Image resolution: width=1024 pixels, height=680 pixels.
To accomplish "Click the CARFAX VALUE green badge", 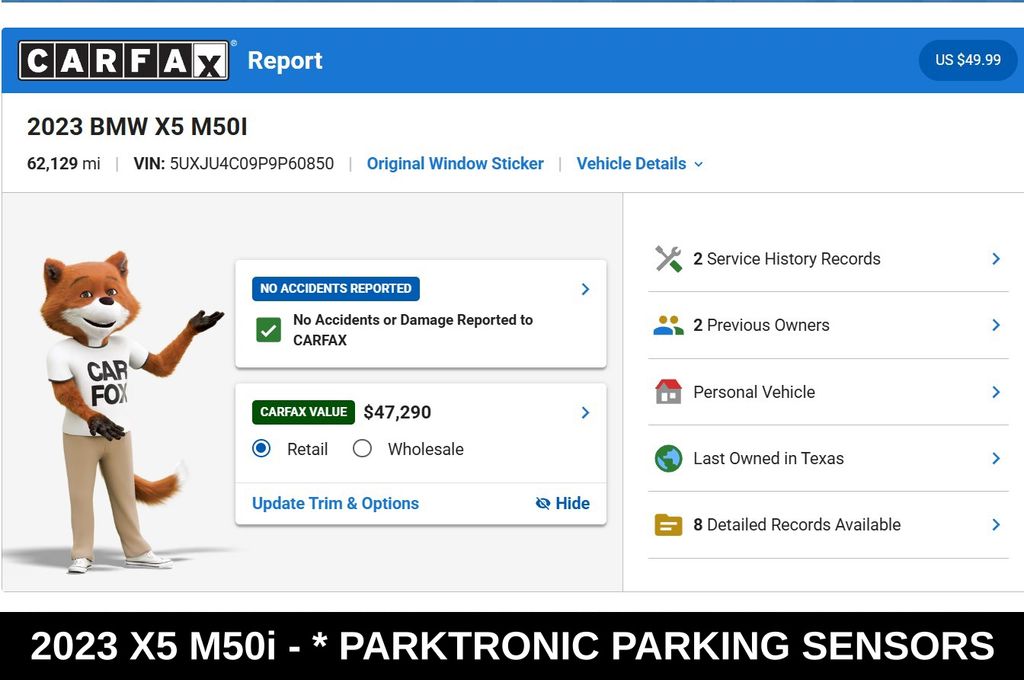I will 304,412.
